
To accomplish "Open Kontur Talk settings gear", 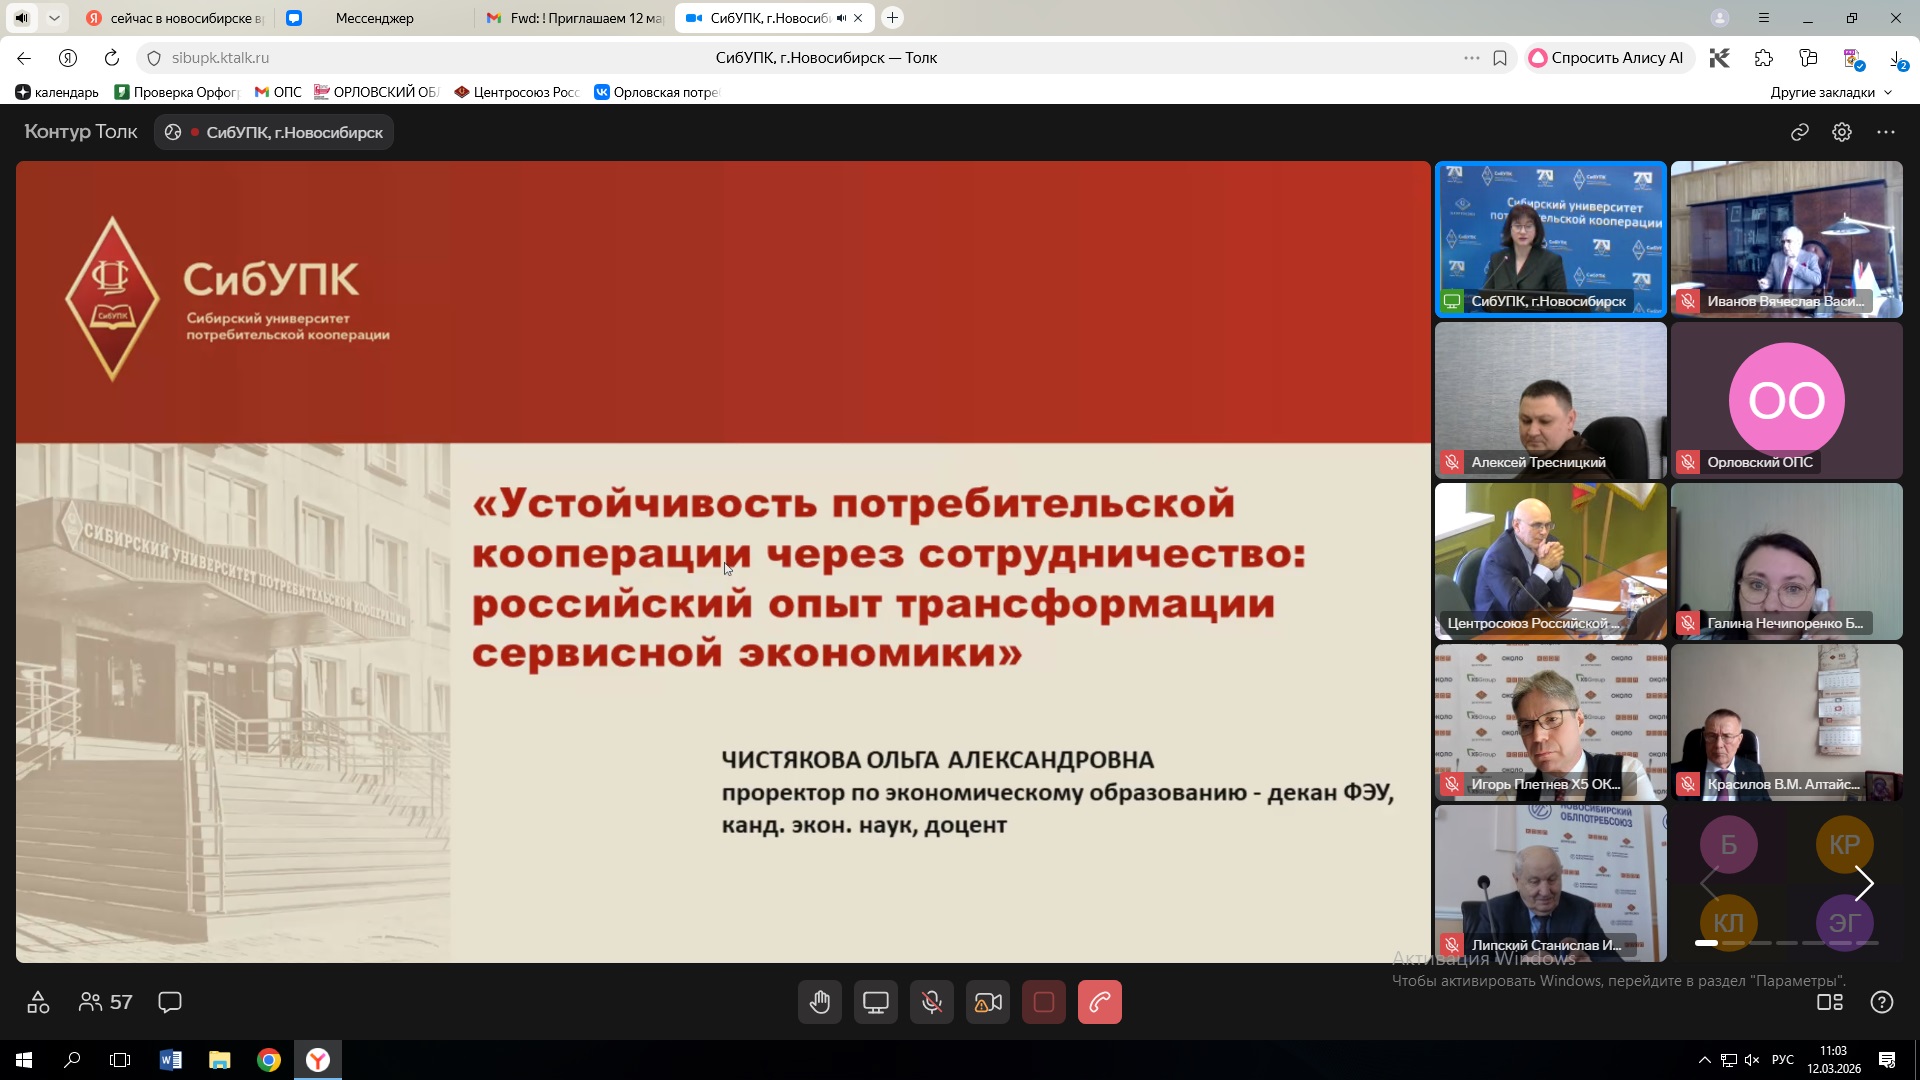I will pyautogui.click(x=1842, y=132).
